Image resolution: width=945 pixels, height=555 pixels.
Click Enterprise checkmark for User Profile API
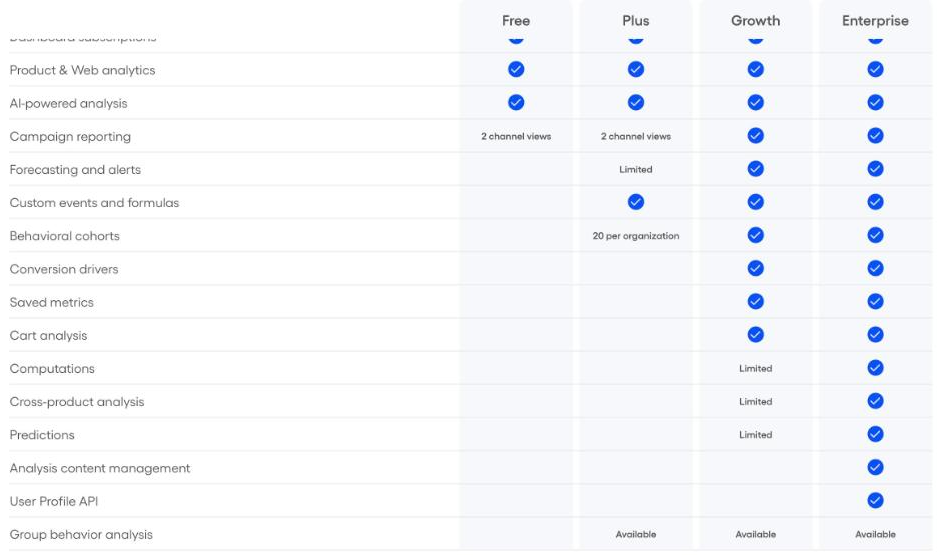(876, 500)
